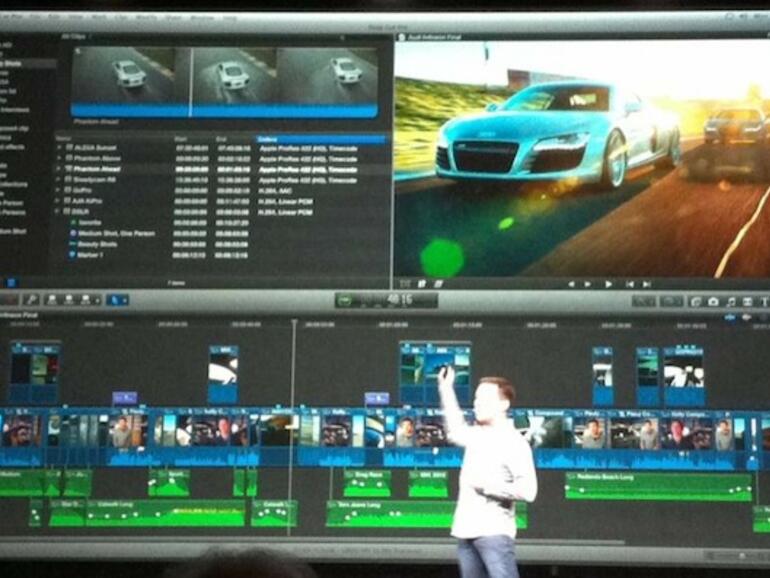Click the play backward button beside Play

(587, 284)
